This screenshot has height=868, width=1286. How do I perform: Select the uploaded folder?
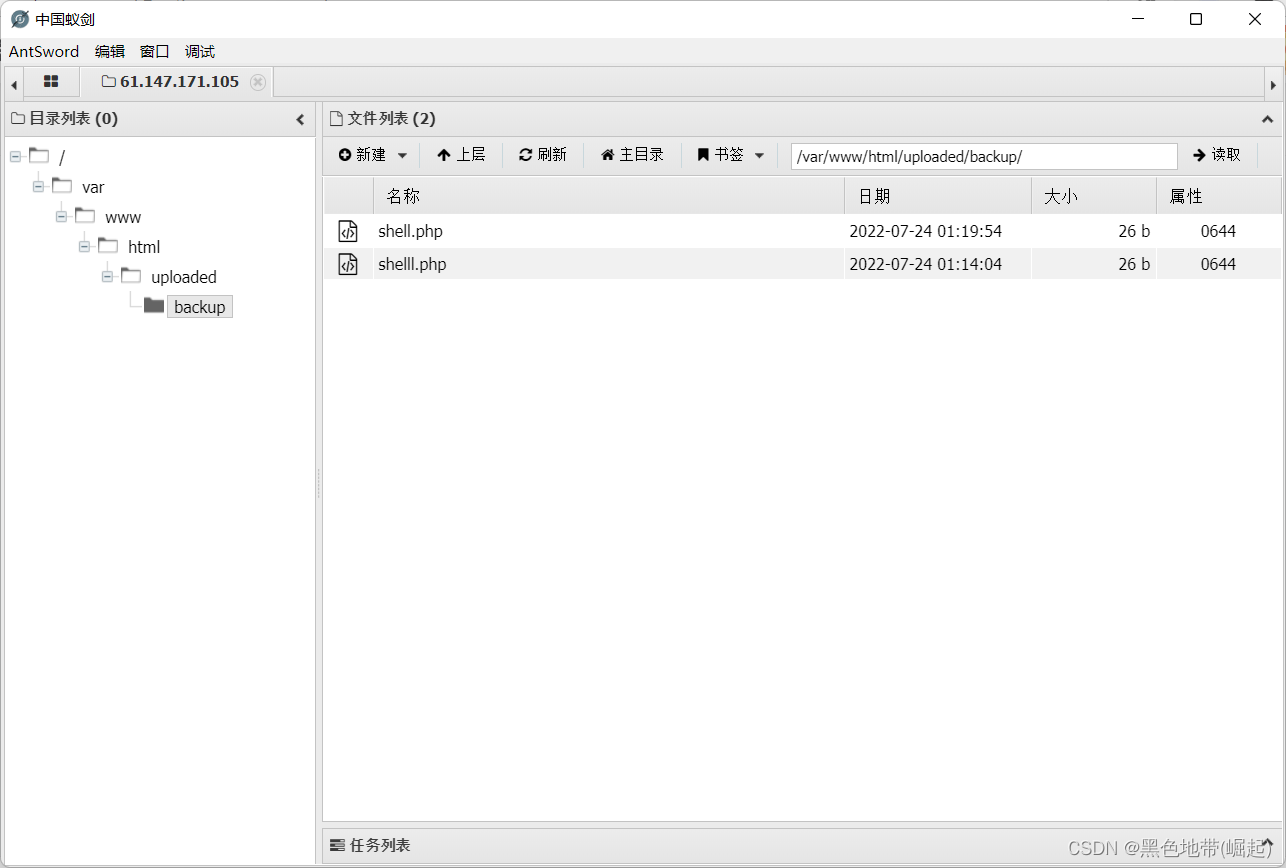pos(184,277)
